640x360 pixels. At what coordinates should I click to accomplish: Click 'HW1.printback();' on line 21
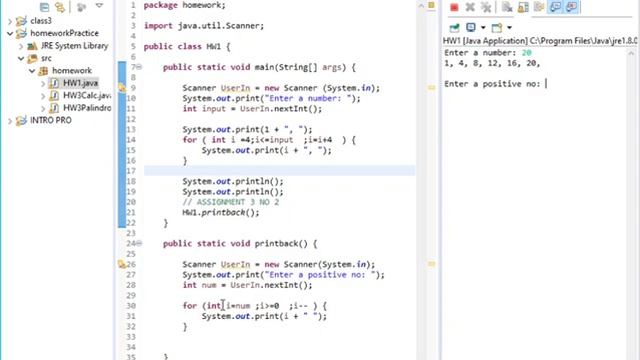[220, 213]
